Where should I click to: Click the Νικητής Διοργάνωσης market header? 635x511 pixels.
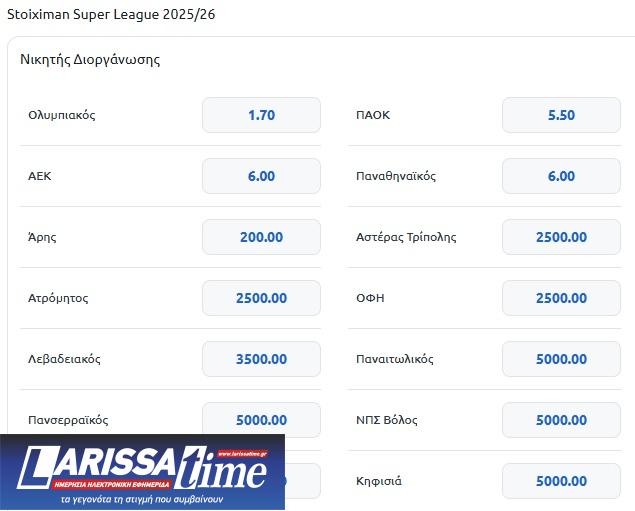coord(90,60)
